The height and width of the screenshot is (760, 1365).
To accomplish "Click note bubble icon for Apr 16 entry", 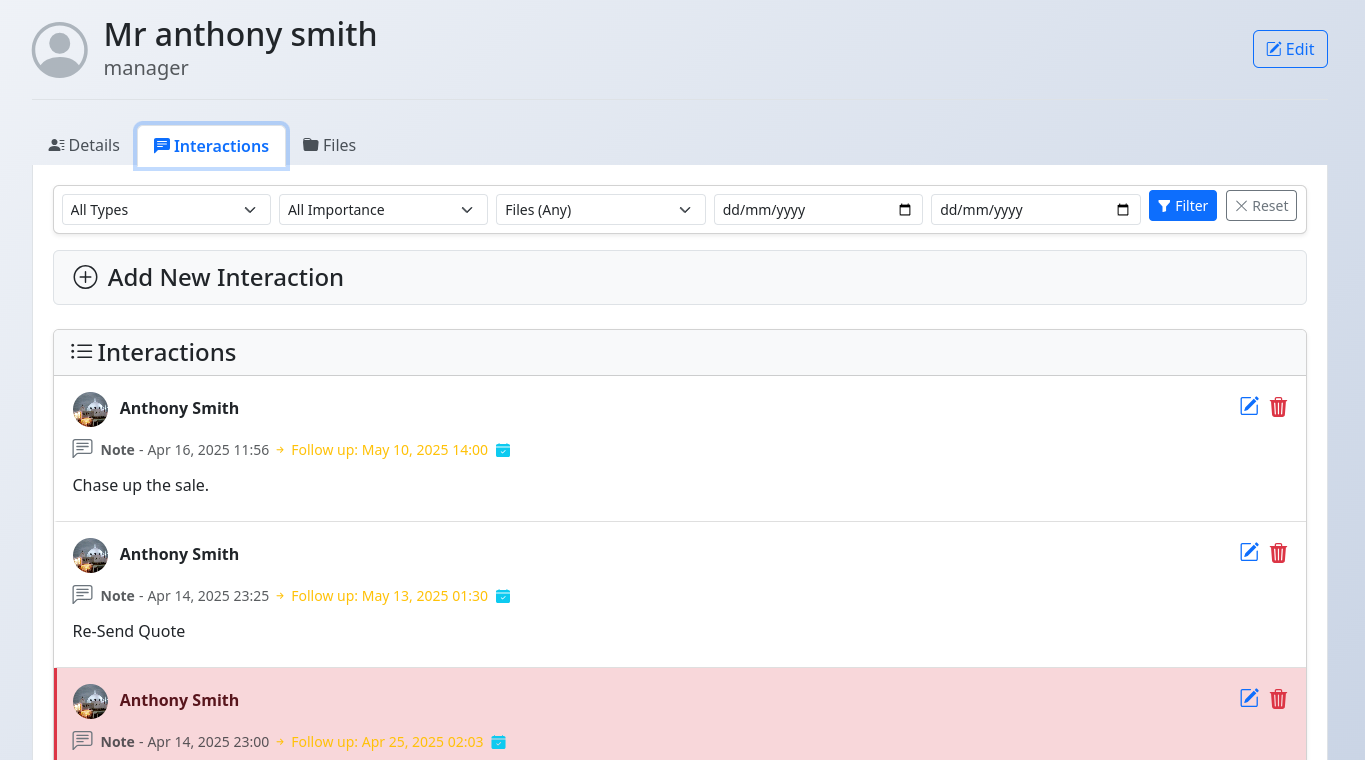I will pos(83,449).
